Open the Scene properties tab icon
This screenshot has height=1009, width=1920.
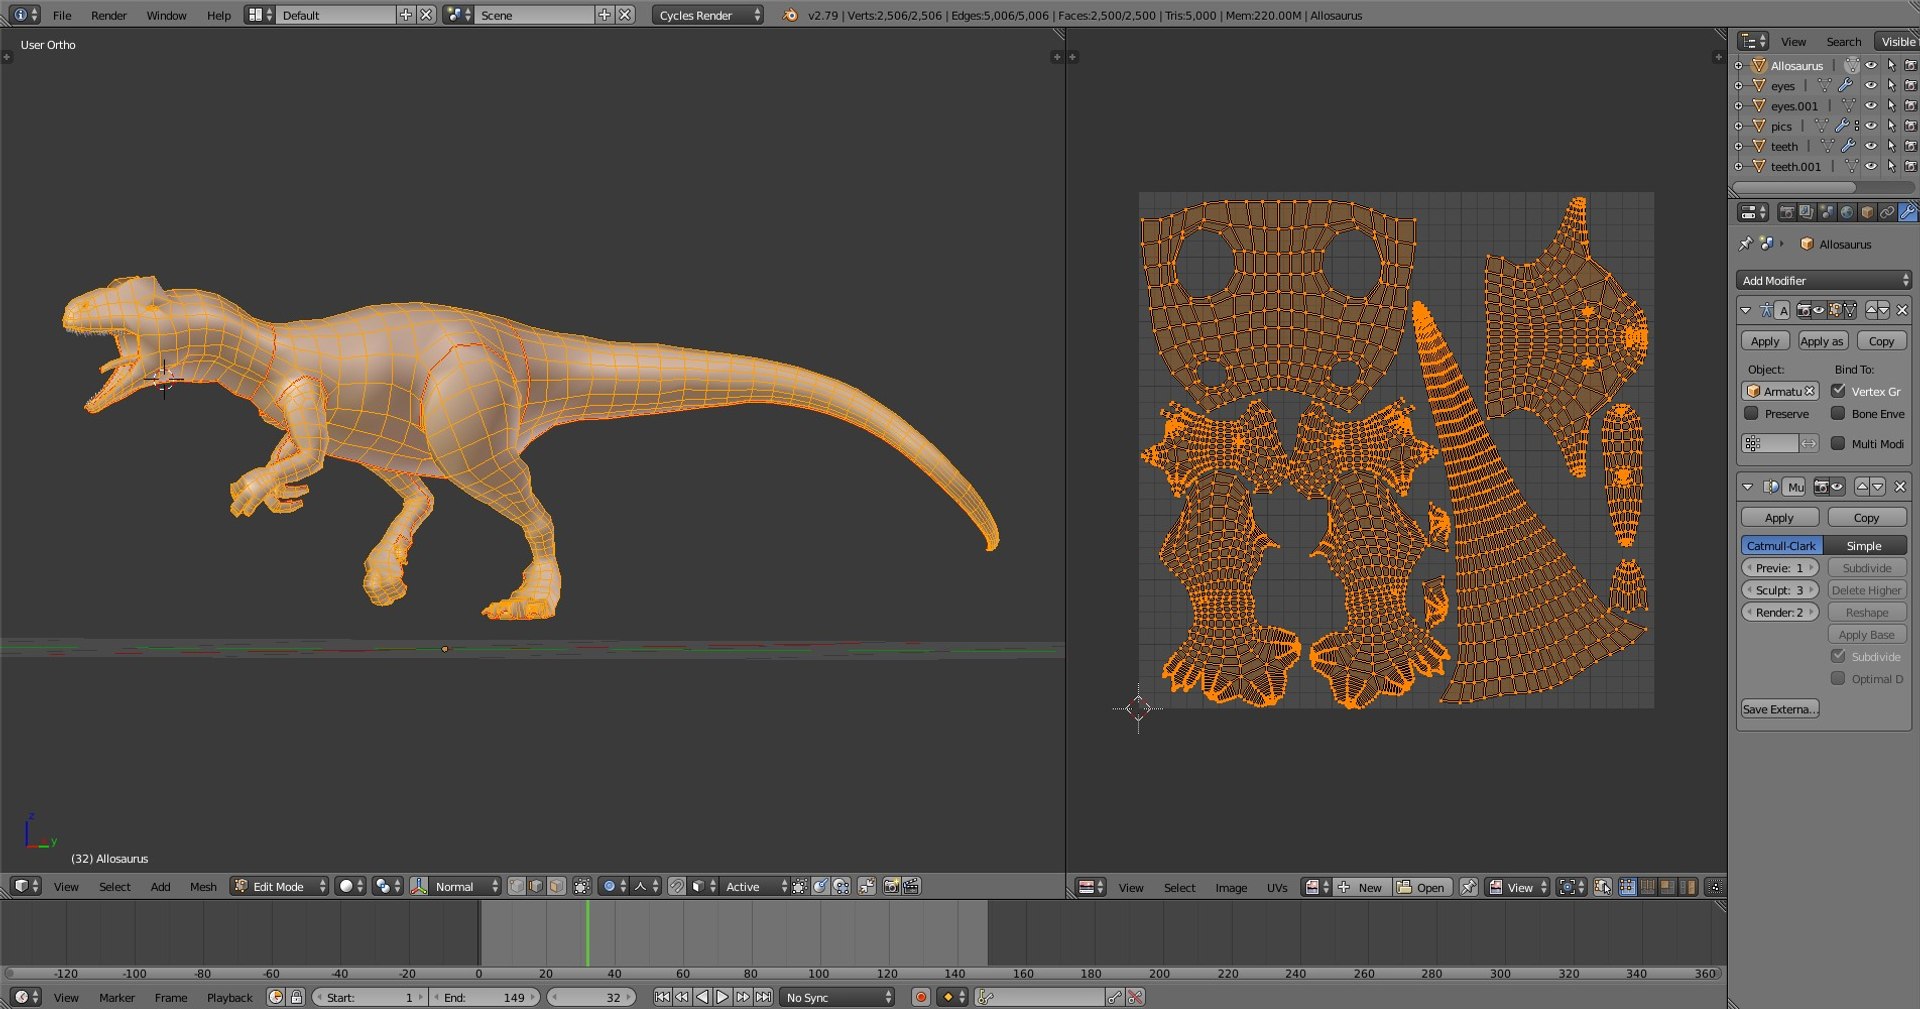pos(1827,212)
